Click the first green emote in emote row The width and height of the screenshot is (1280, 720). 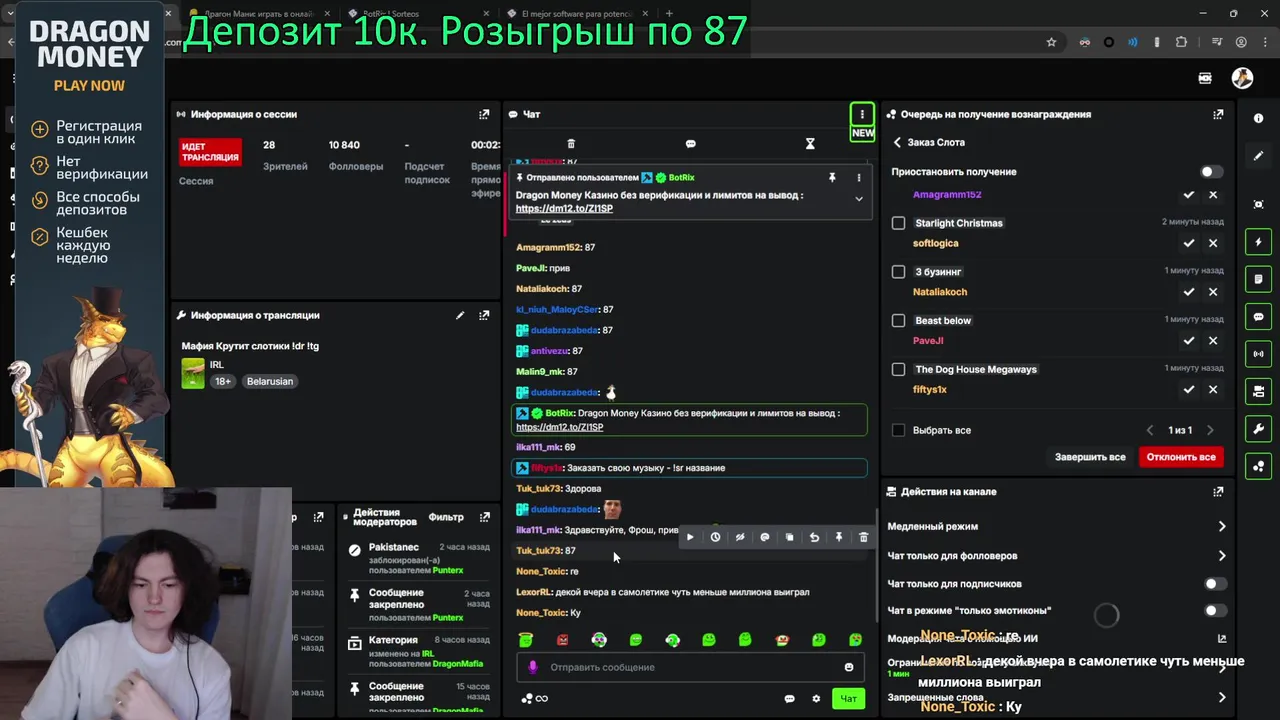[526, 640]
